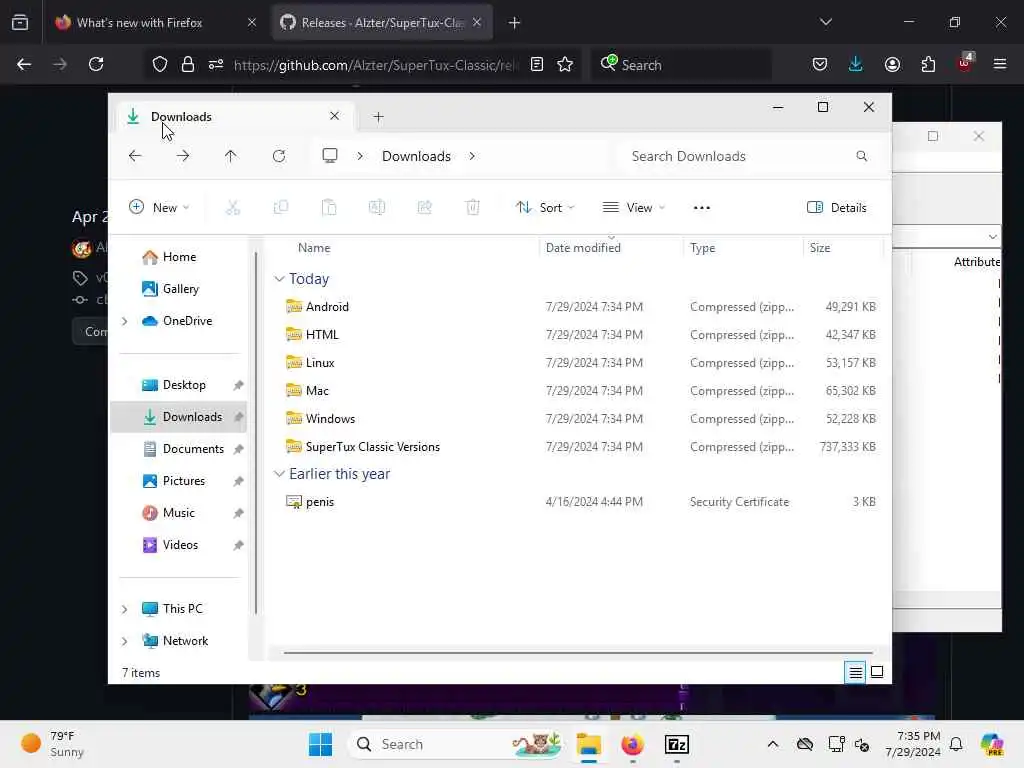
Task: Open the New item dropdown
Action: [159, 208]
